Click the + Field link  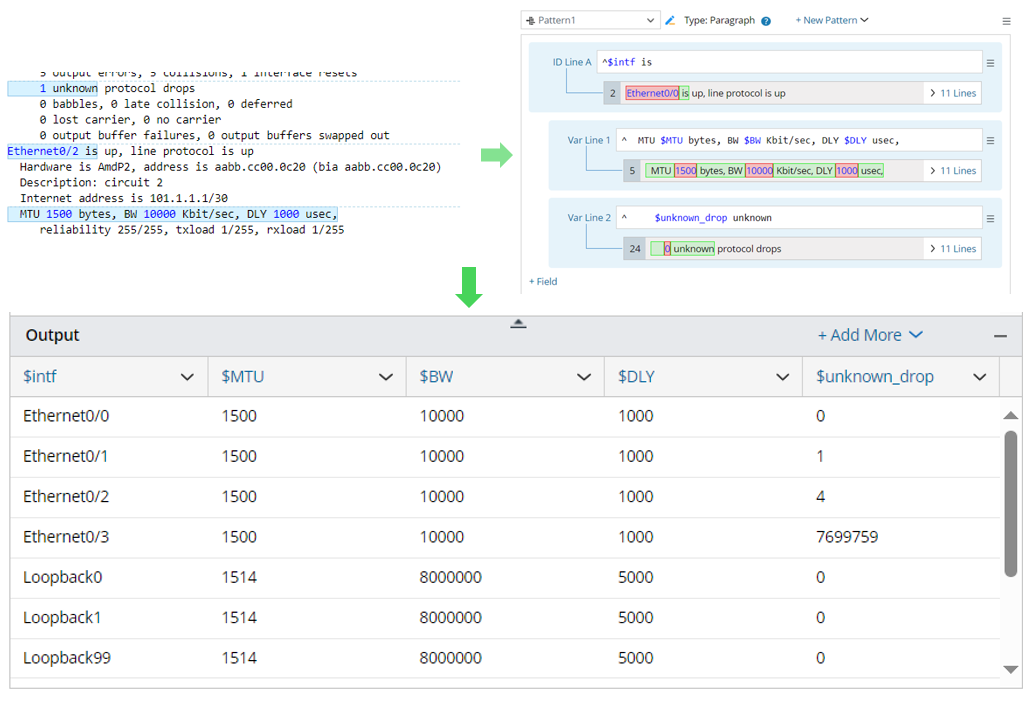[x=543, y=282]
